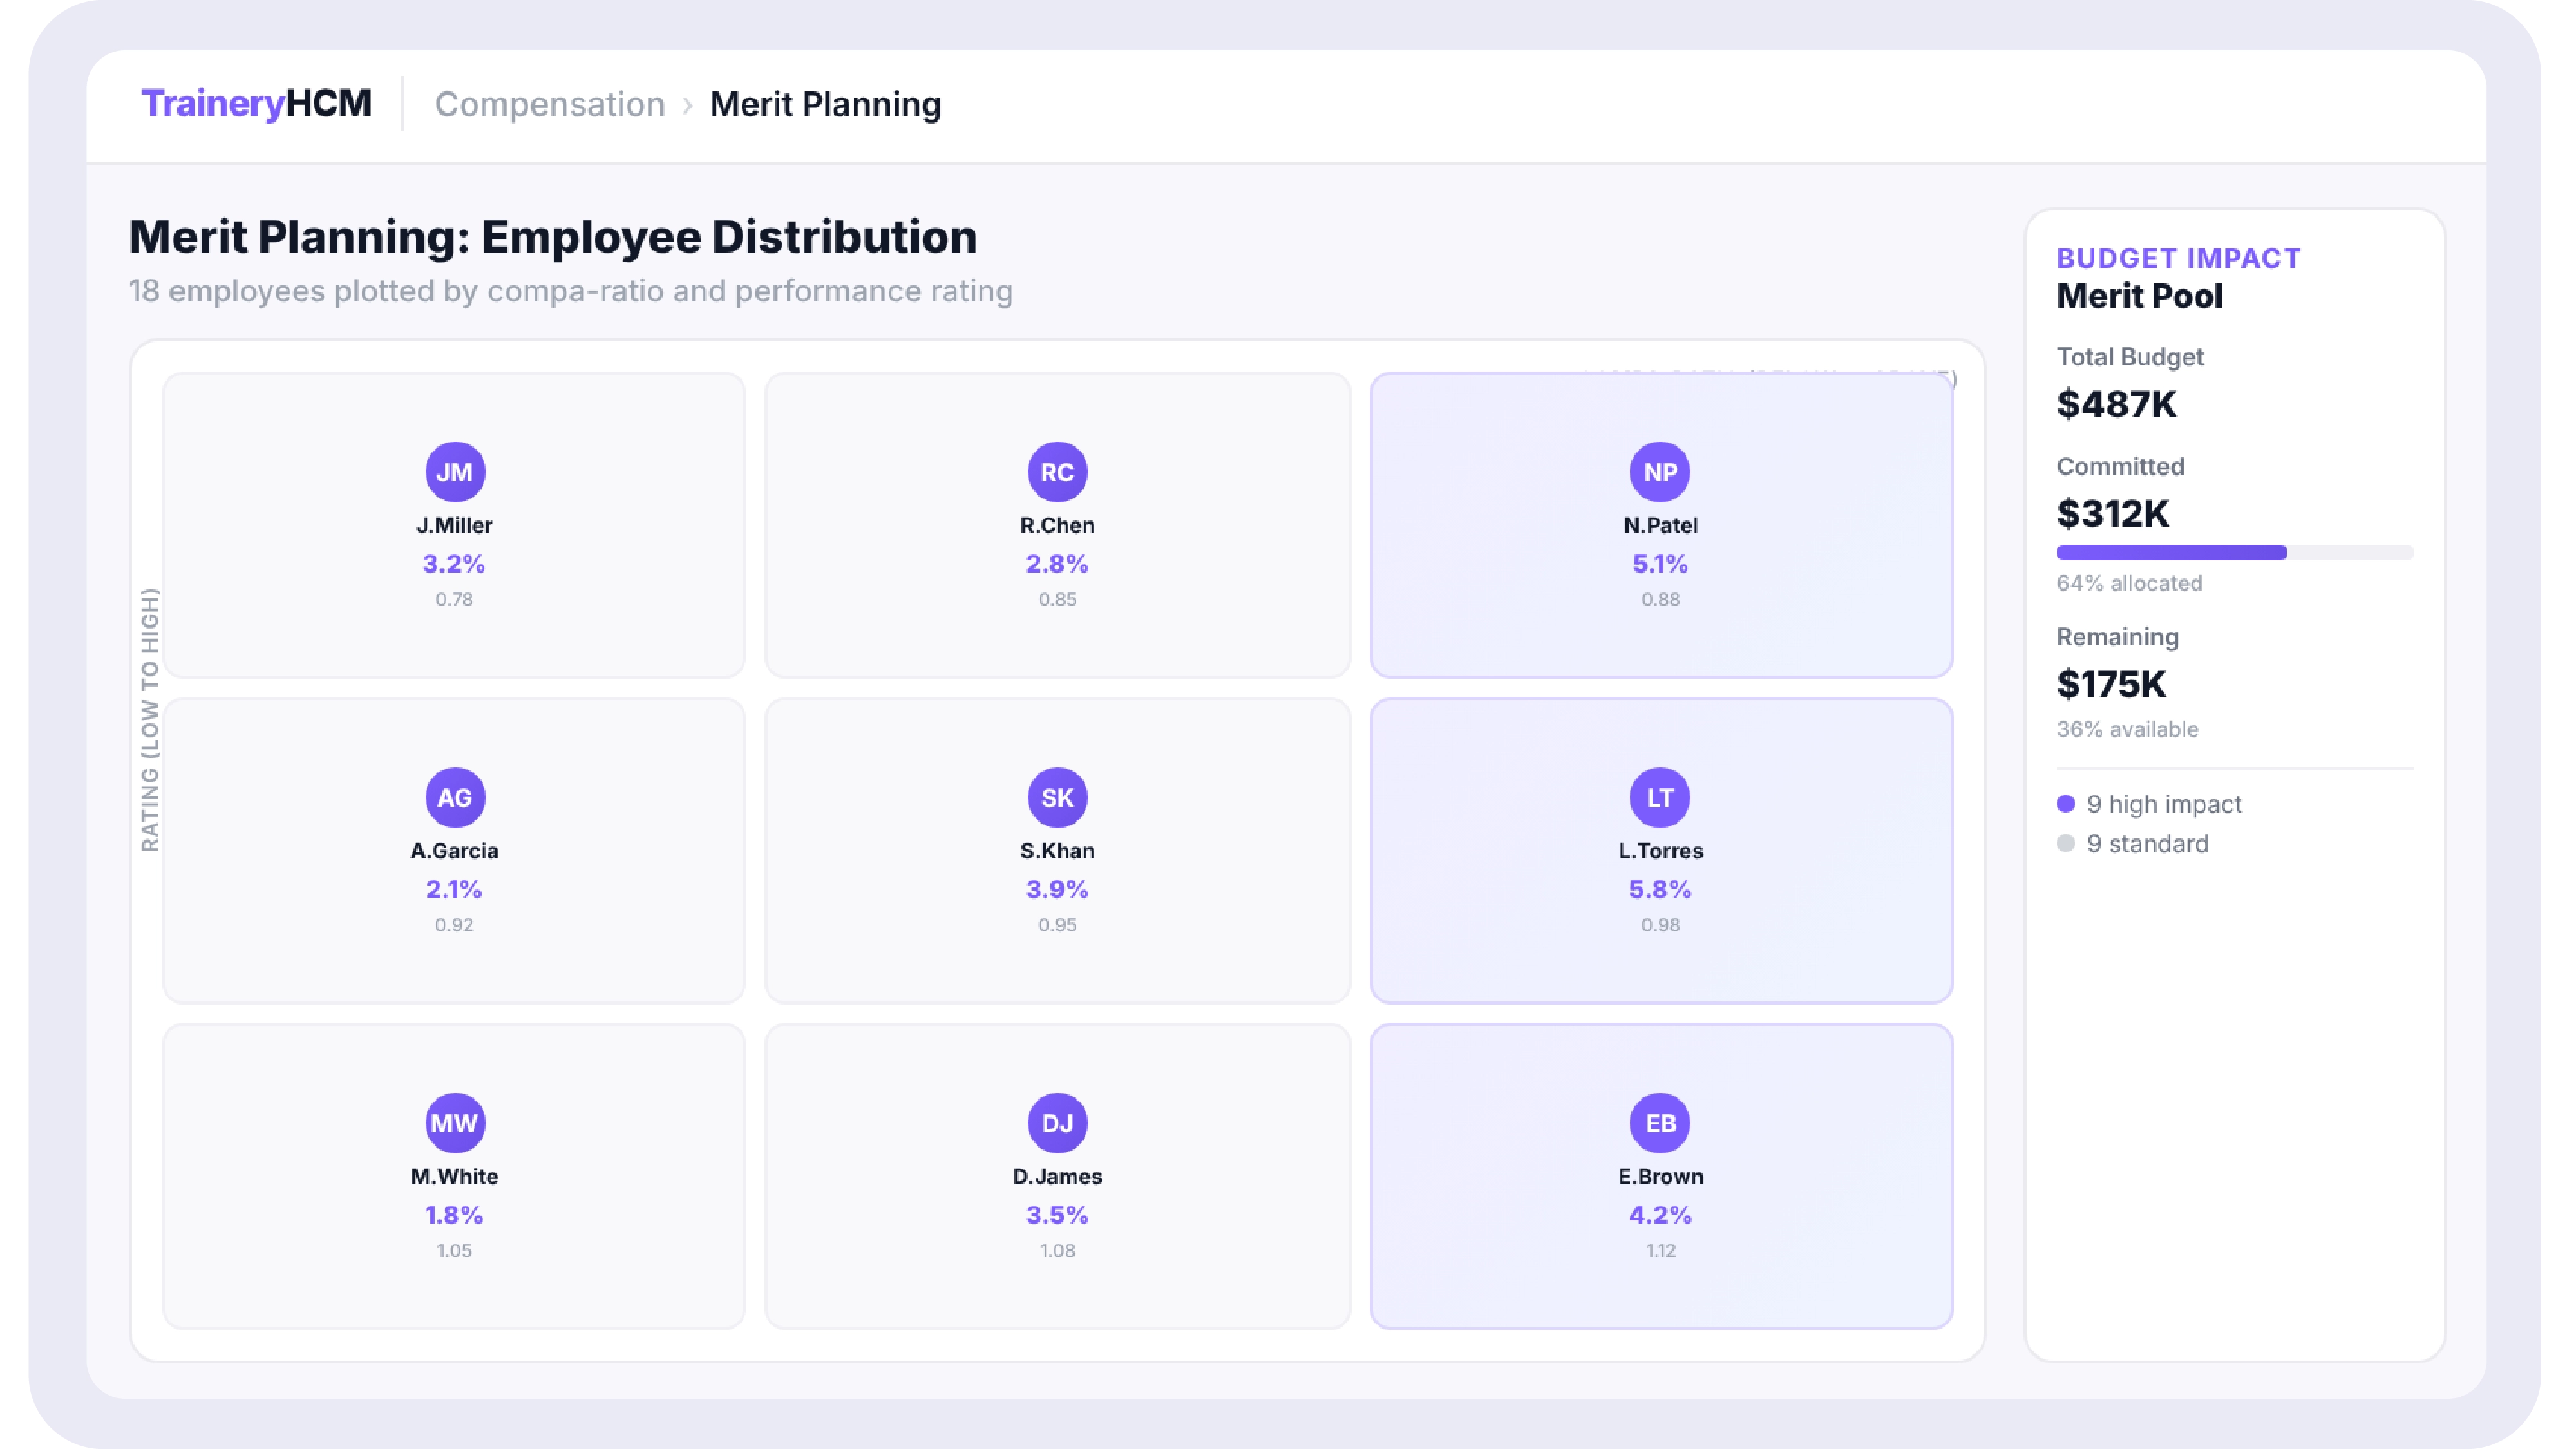The width and height of the screenshot is (2576, 1449).
Task: Click the 9 high impact legend label
Action: tap(2164, 804)
